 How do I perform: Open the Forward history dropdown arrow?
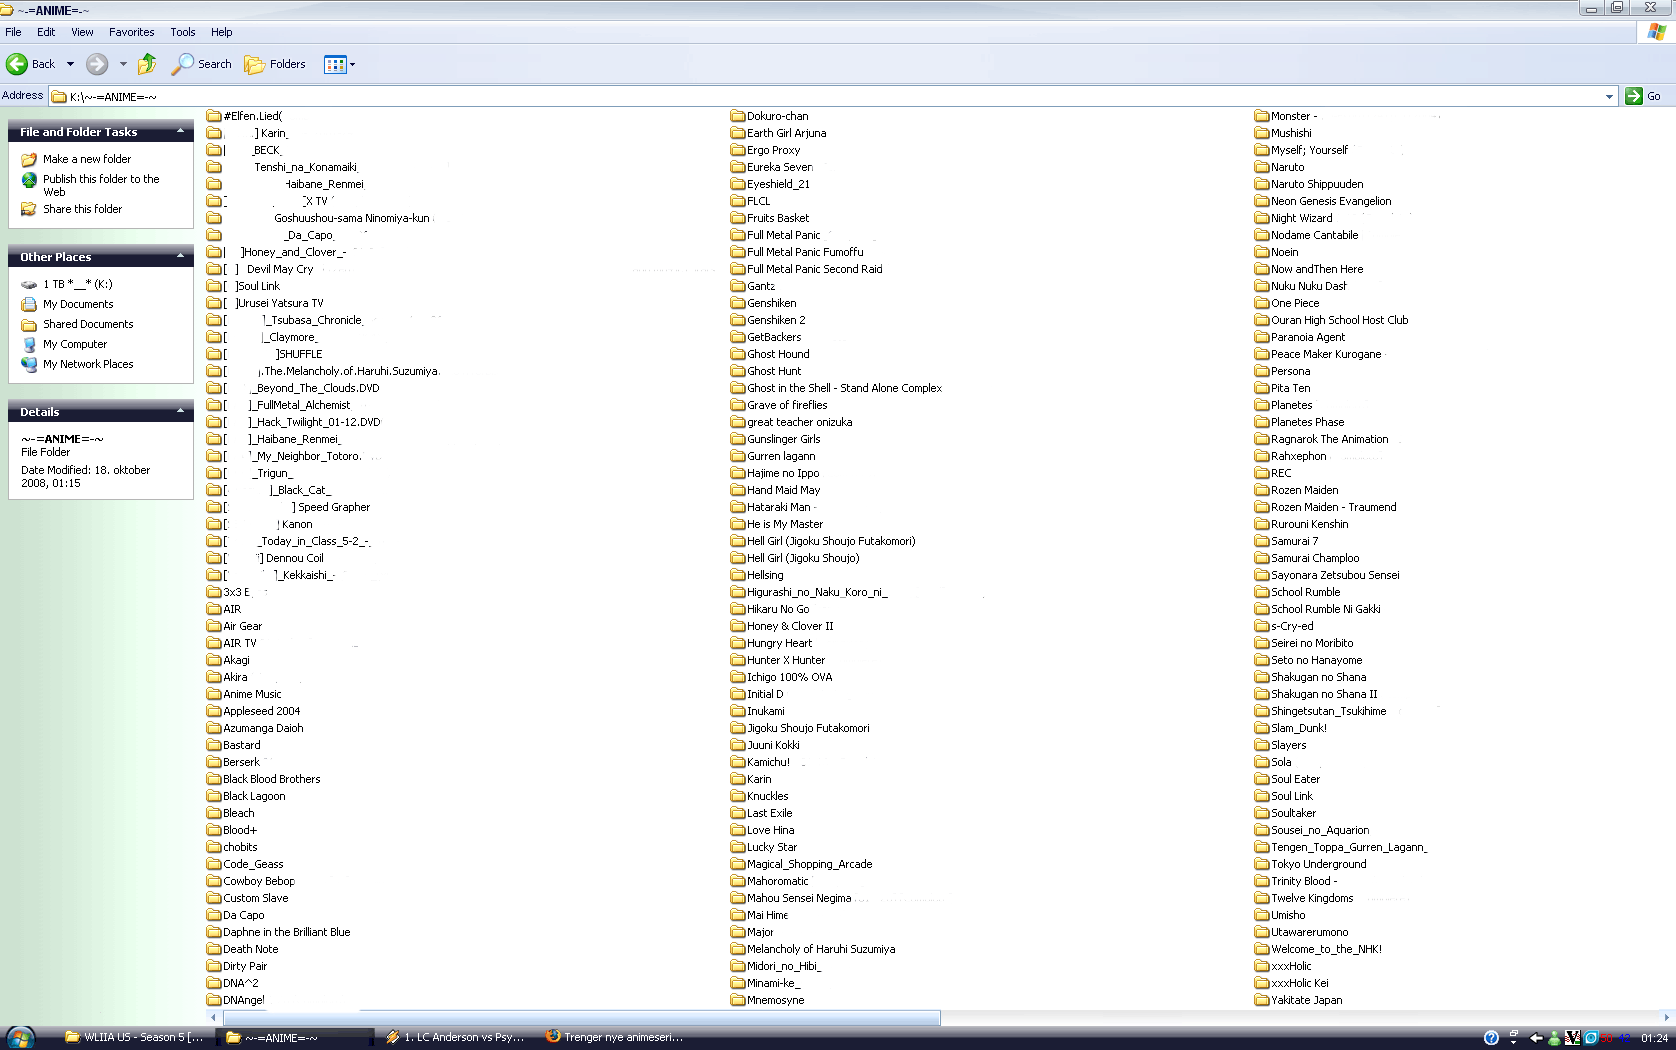pyautogui.click(x=123, y=64)
